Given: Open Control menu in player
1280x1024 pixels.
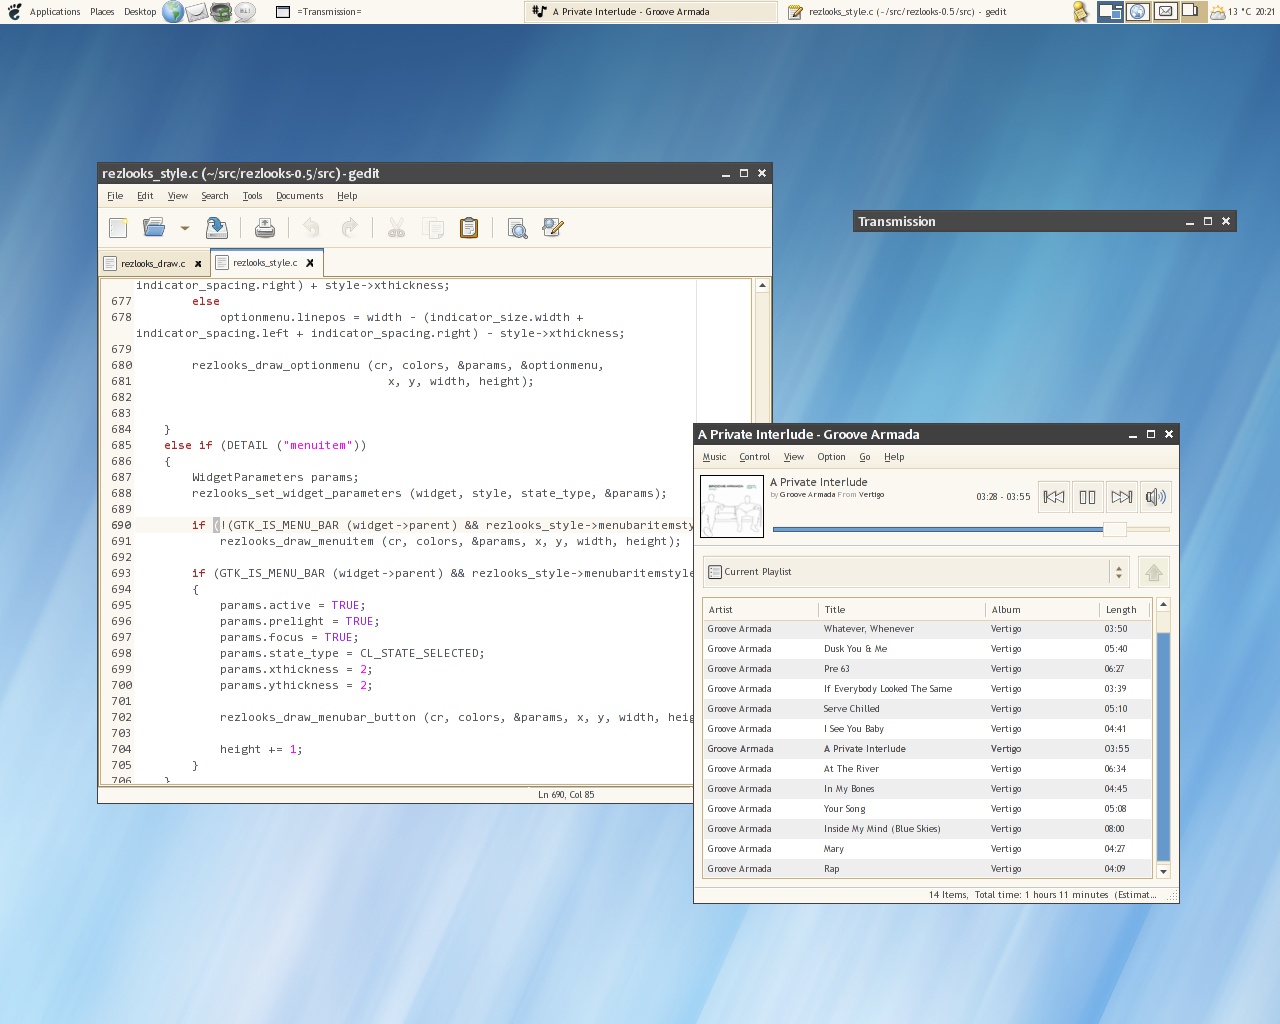Looking at the screenshot, I should 755,457.
